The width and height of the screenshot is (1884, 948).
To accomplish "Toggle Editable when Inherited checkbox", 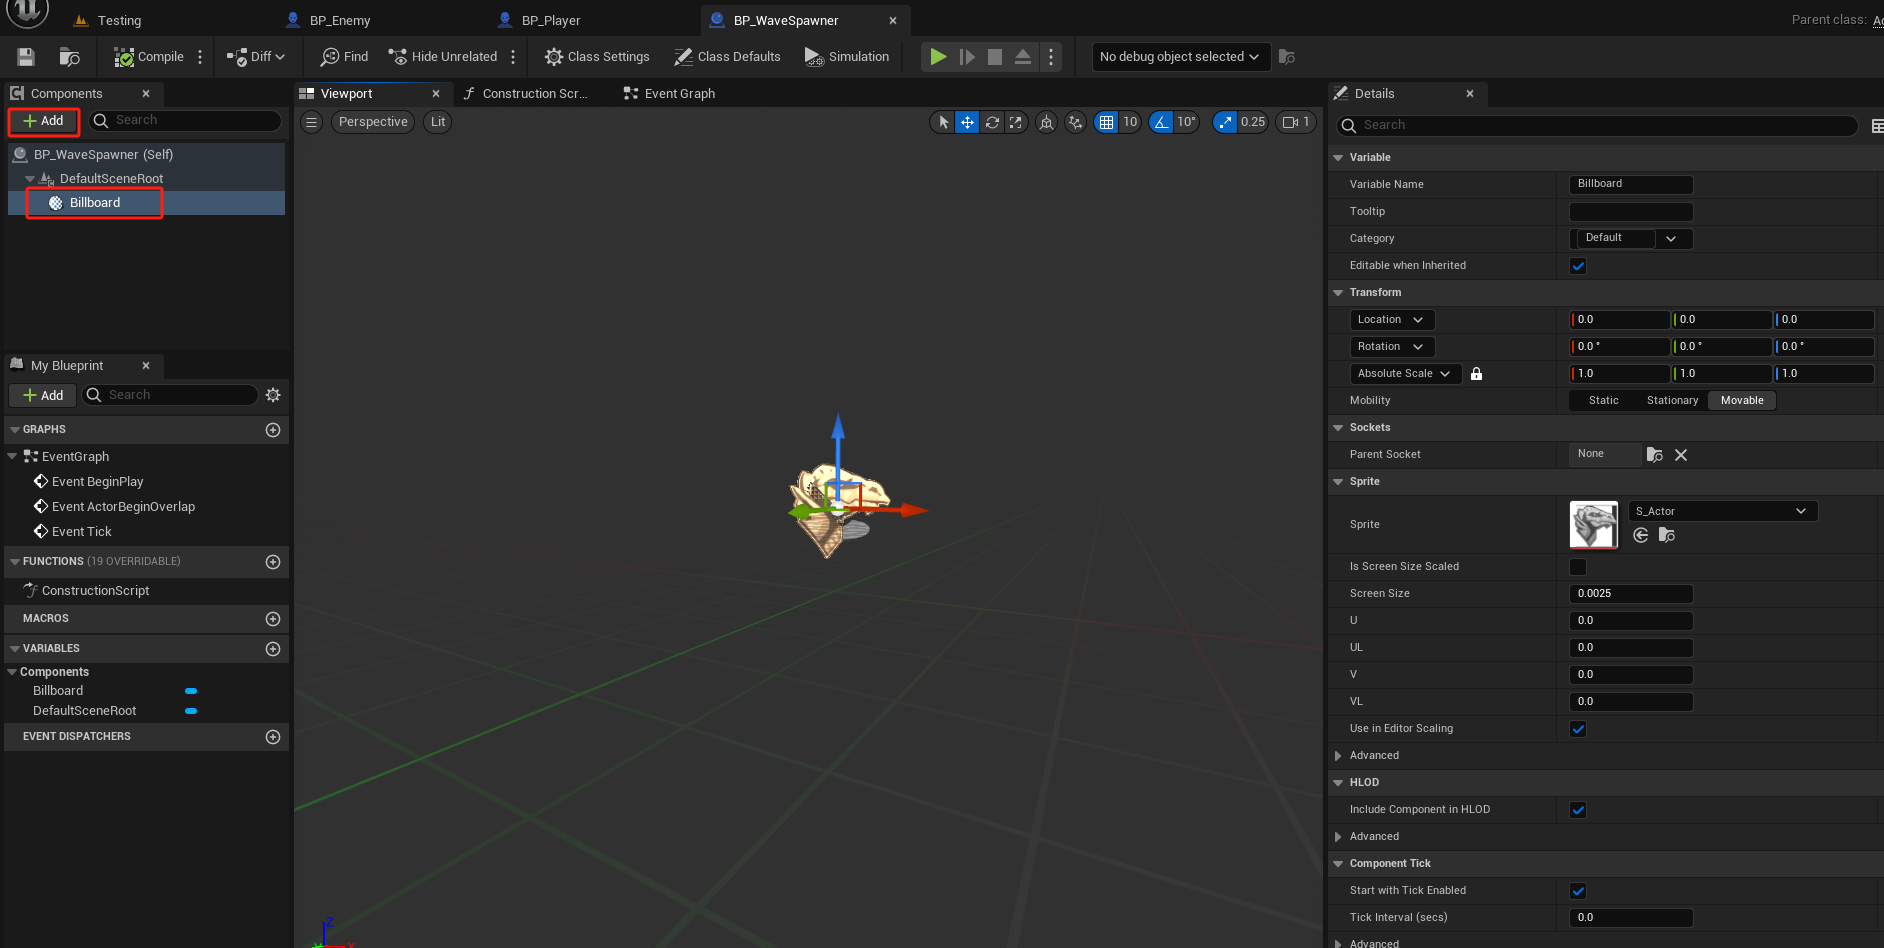I will click(1578, 266).
